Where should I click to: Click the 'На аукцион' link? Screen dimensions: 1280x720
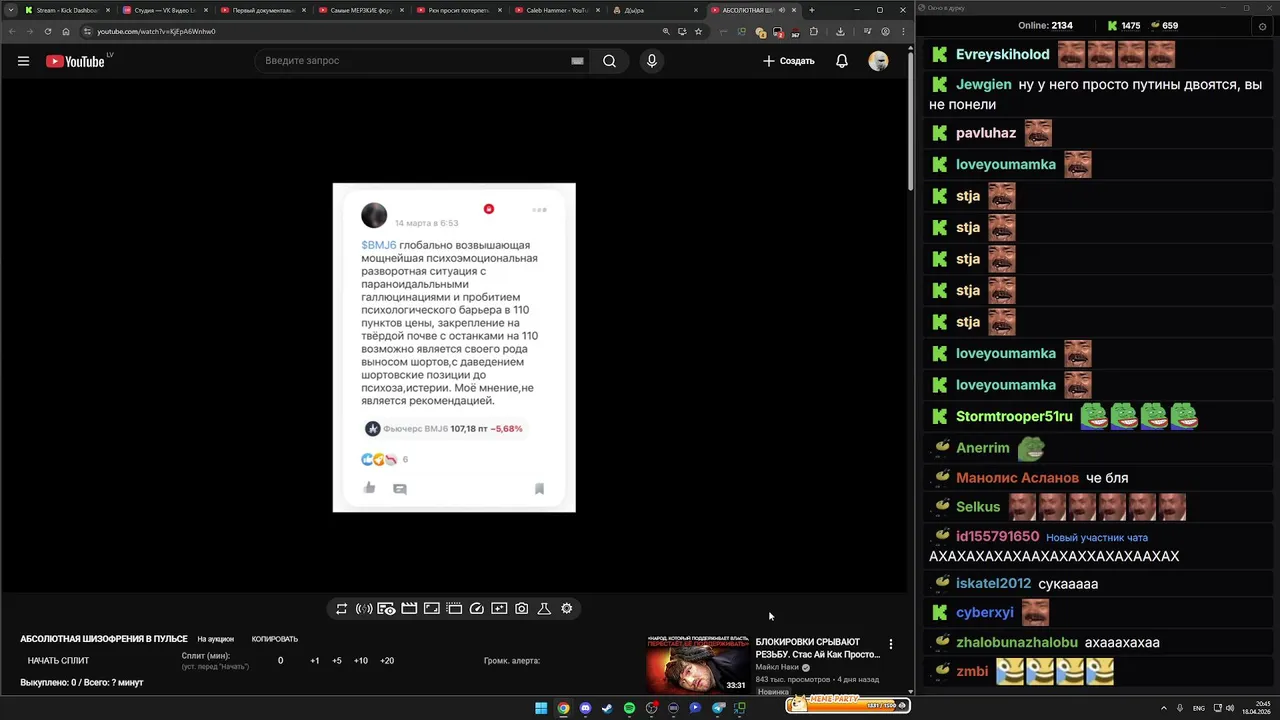coord(215,639)
